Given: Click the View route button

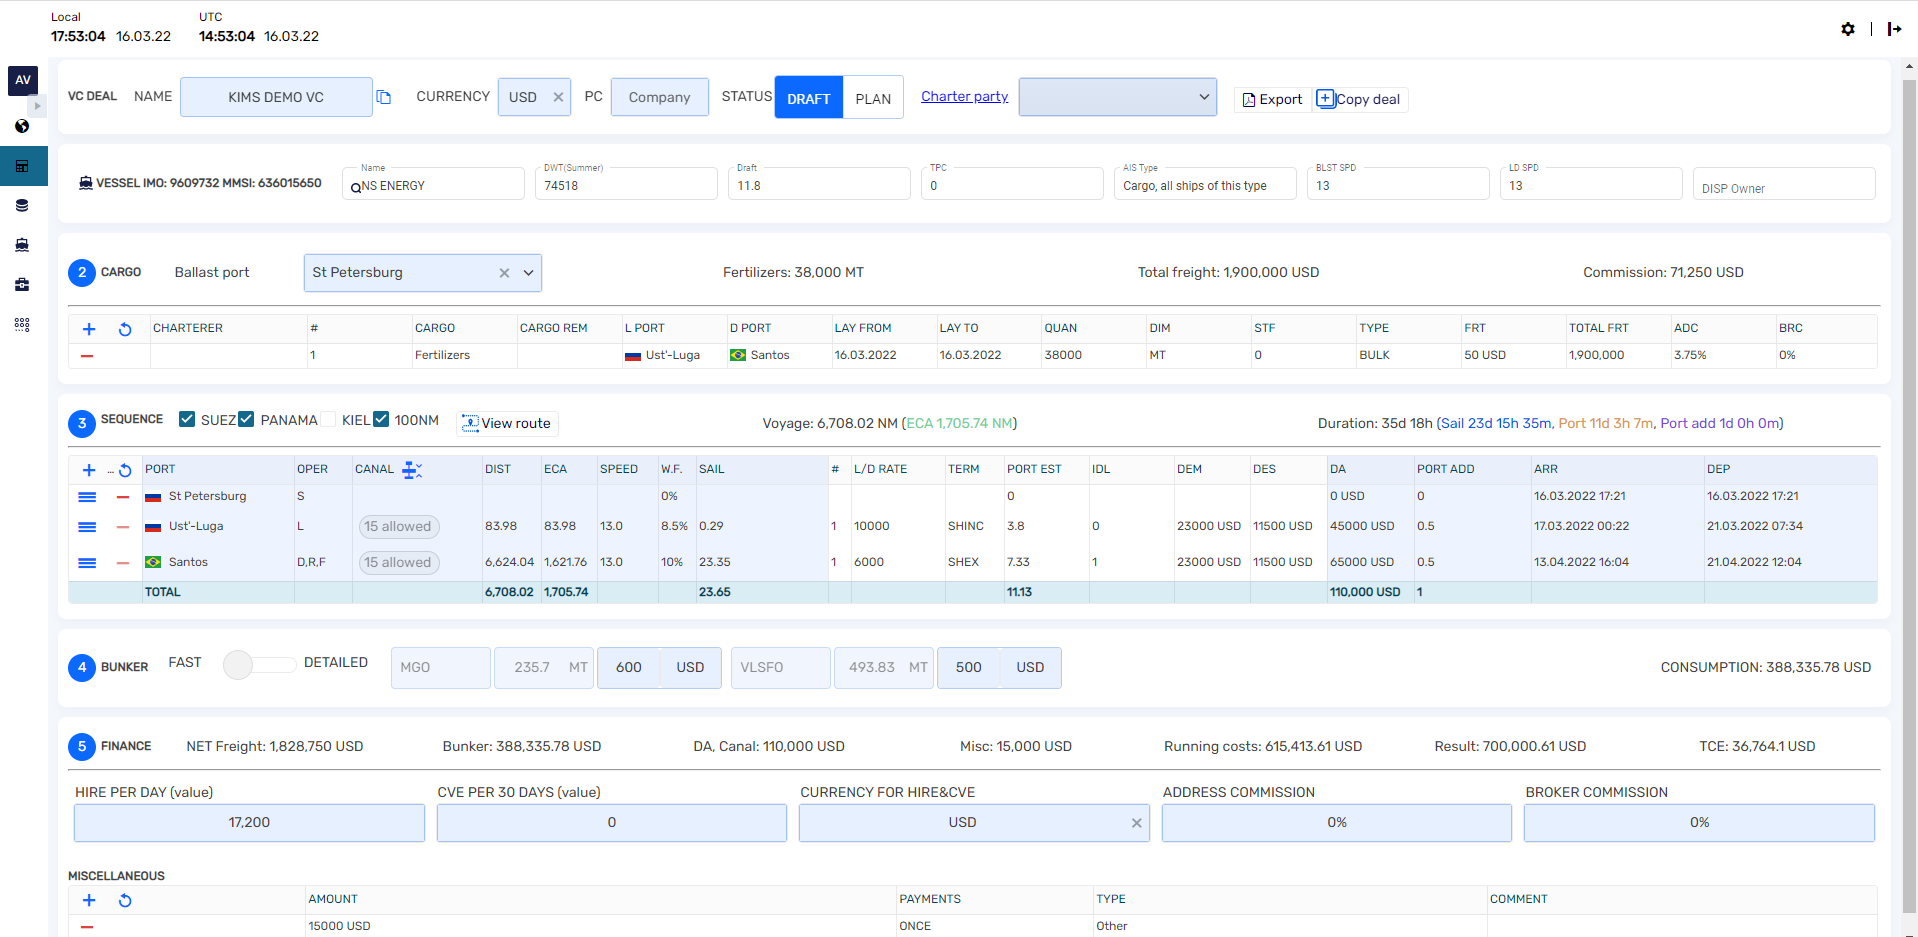Looking at the screenshot, I should [x=507, y=423].
